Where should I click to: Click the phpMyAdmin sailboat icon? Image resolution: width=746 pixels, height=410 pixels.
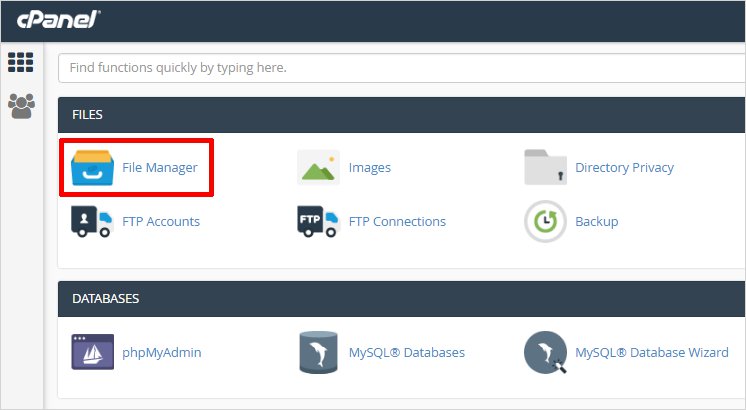(92, 352)
